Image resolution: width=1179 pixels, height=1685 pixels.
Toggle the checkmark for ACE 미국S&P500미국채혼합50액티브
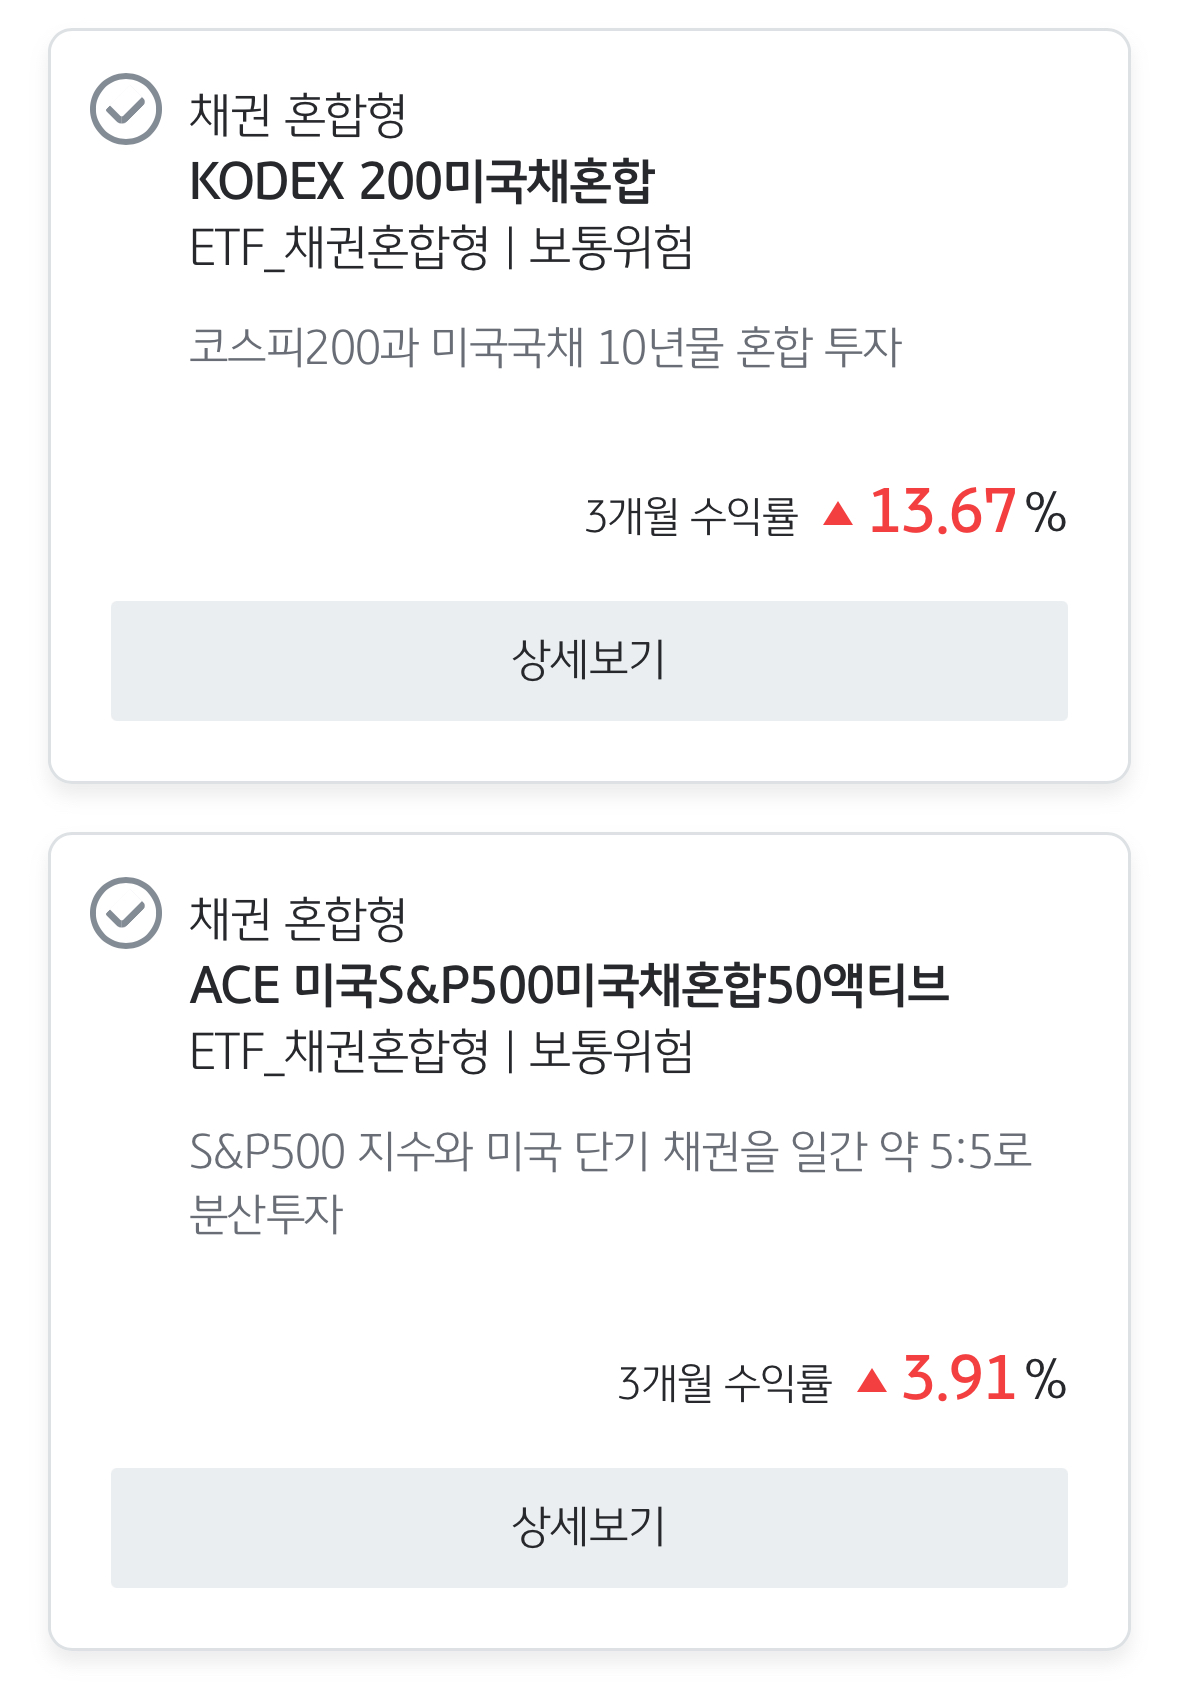coord(126,913)
